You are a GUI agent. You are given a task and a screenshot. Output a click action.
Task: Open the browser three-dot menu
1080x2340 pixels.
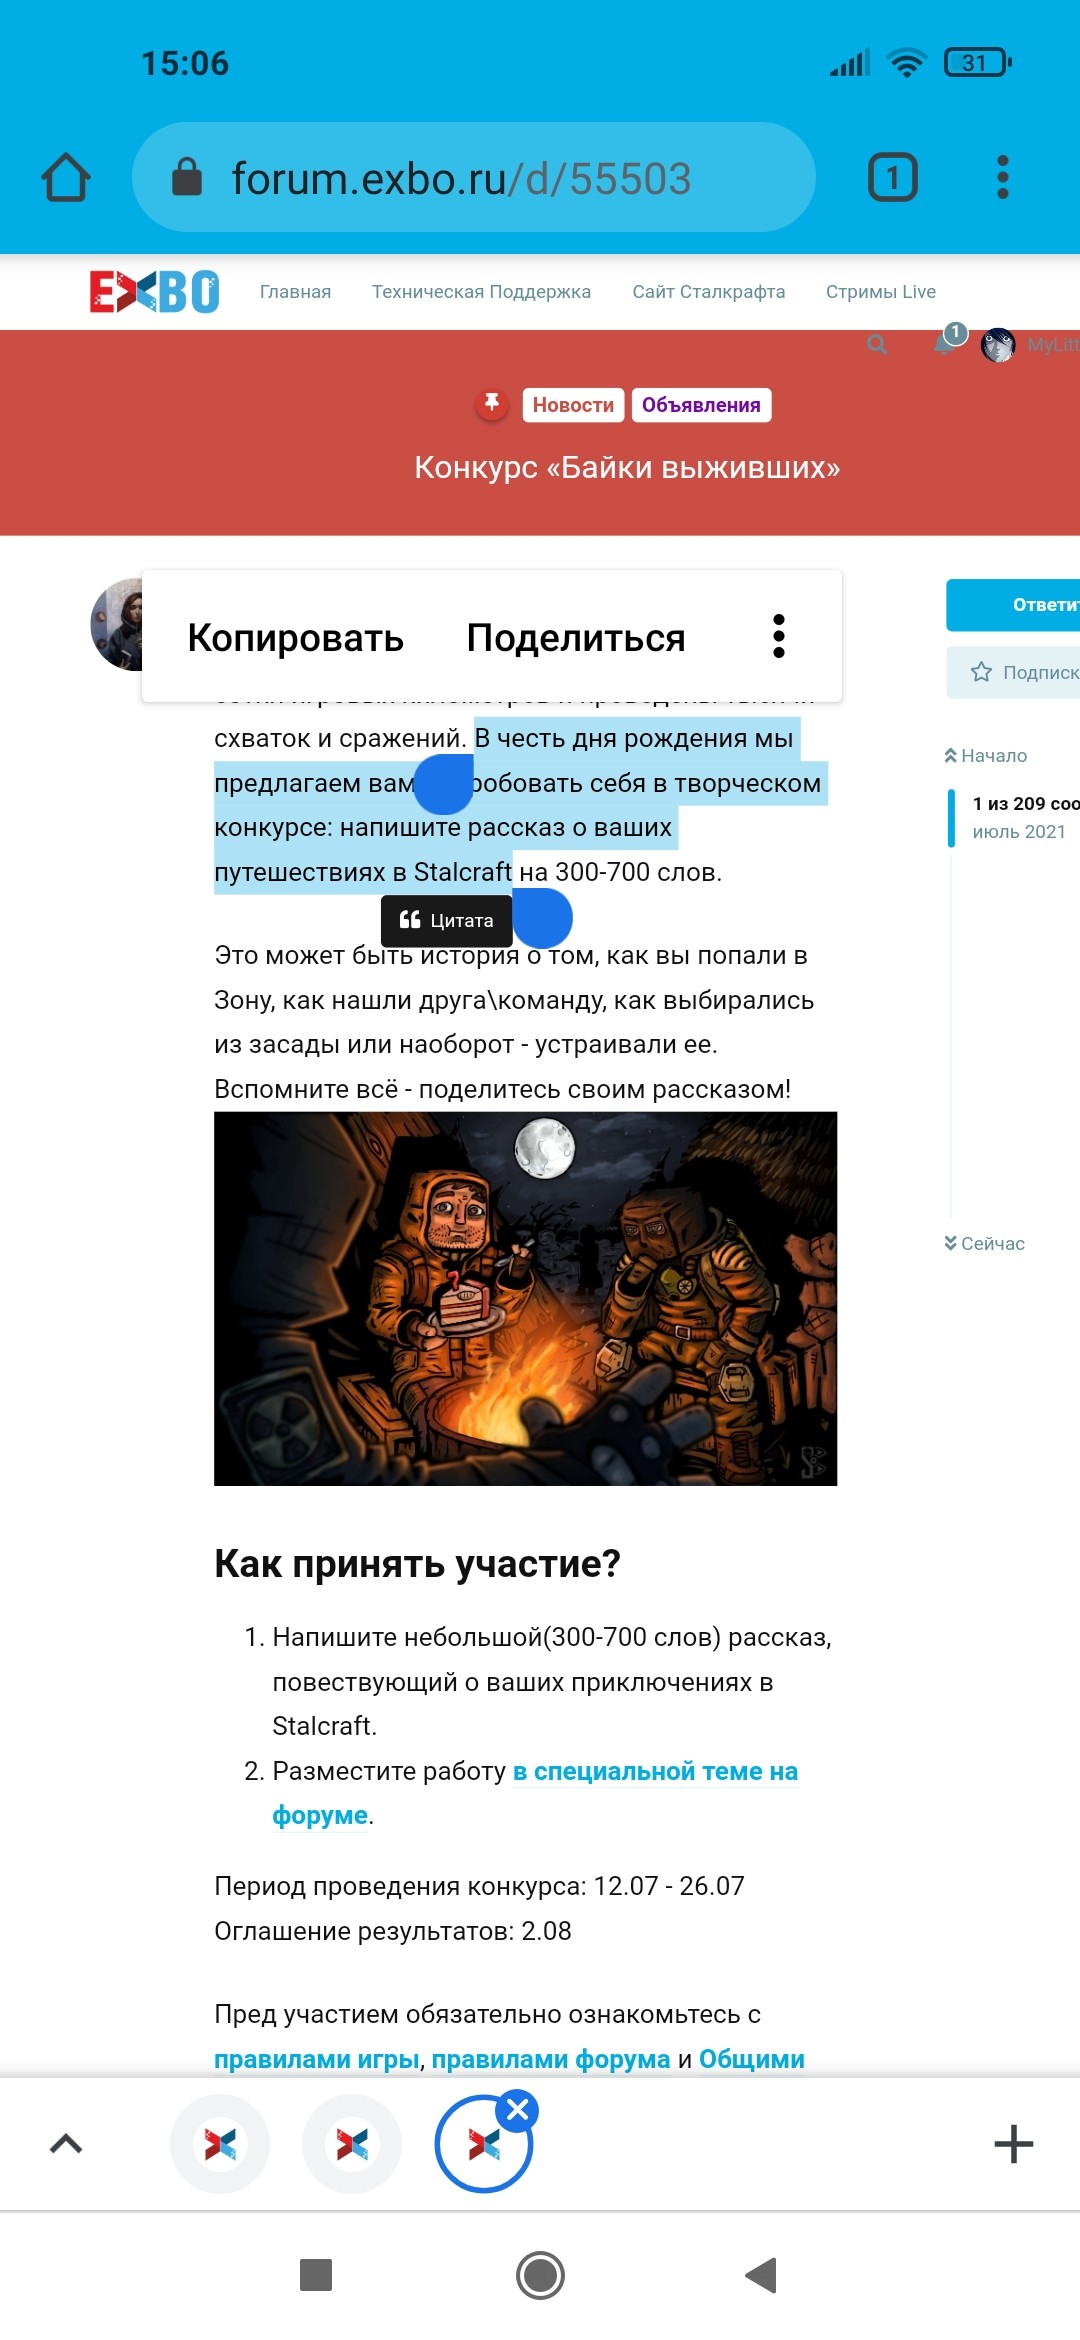[1003, 178]
